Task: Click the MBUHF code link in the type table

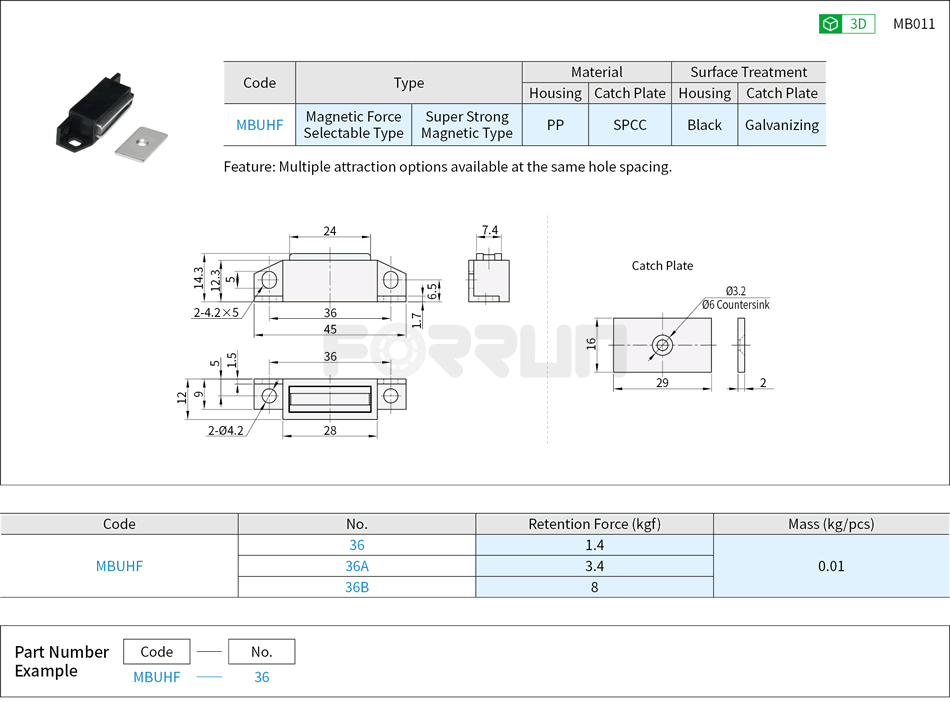Action: click(x=259, y=125)
